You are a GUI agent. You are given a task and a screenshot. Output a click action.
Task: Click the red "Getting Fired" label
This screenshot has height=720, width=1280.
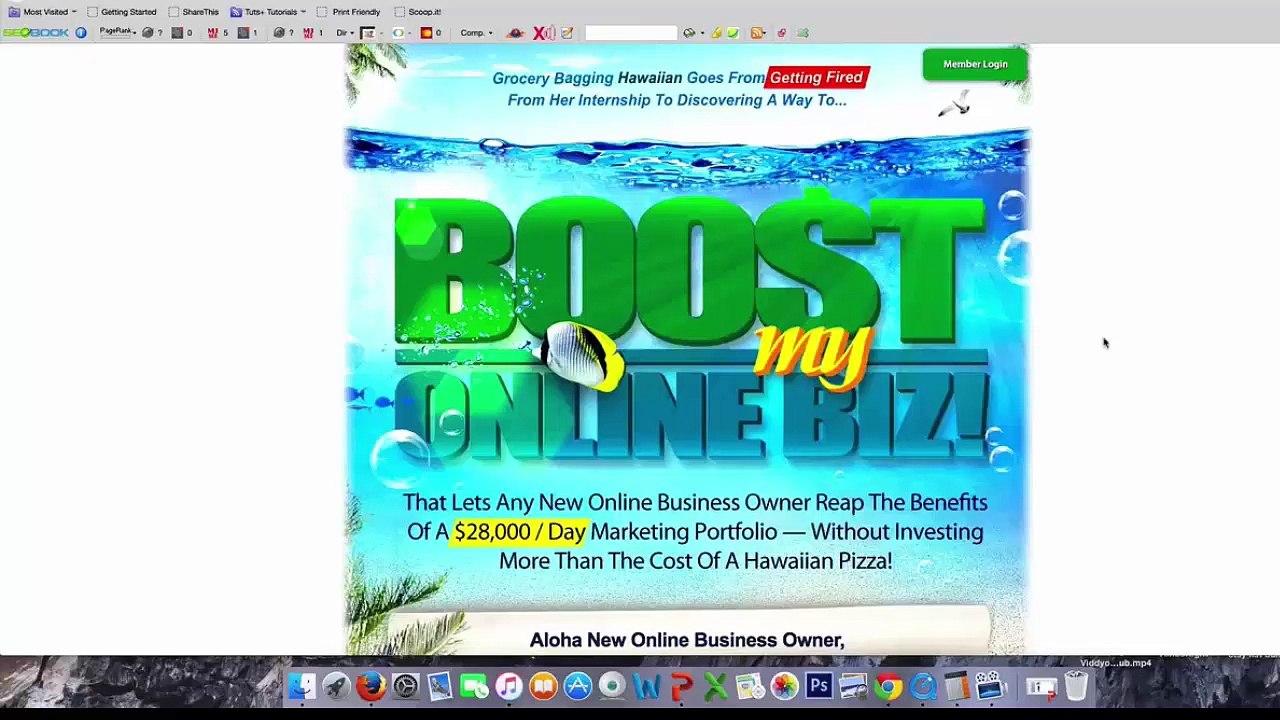coord(816,77)
